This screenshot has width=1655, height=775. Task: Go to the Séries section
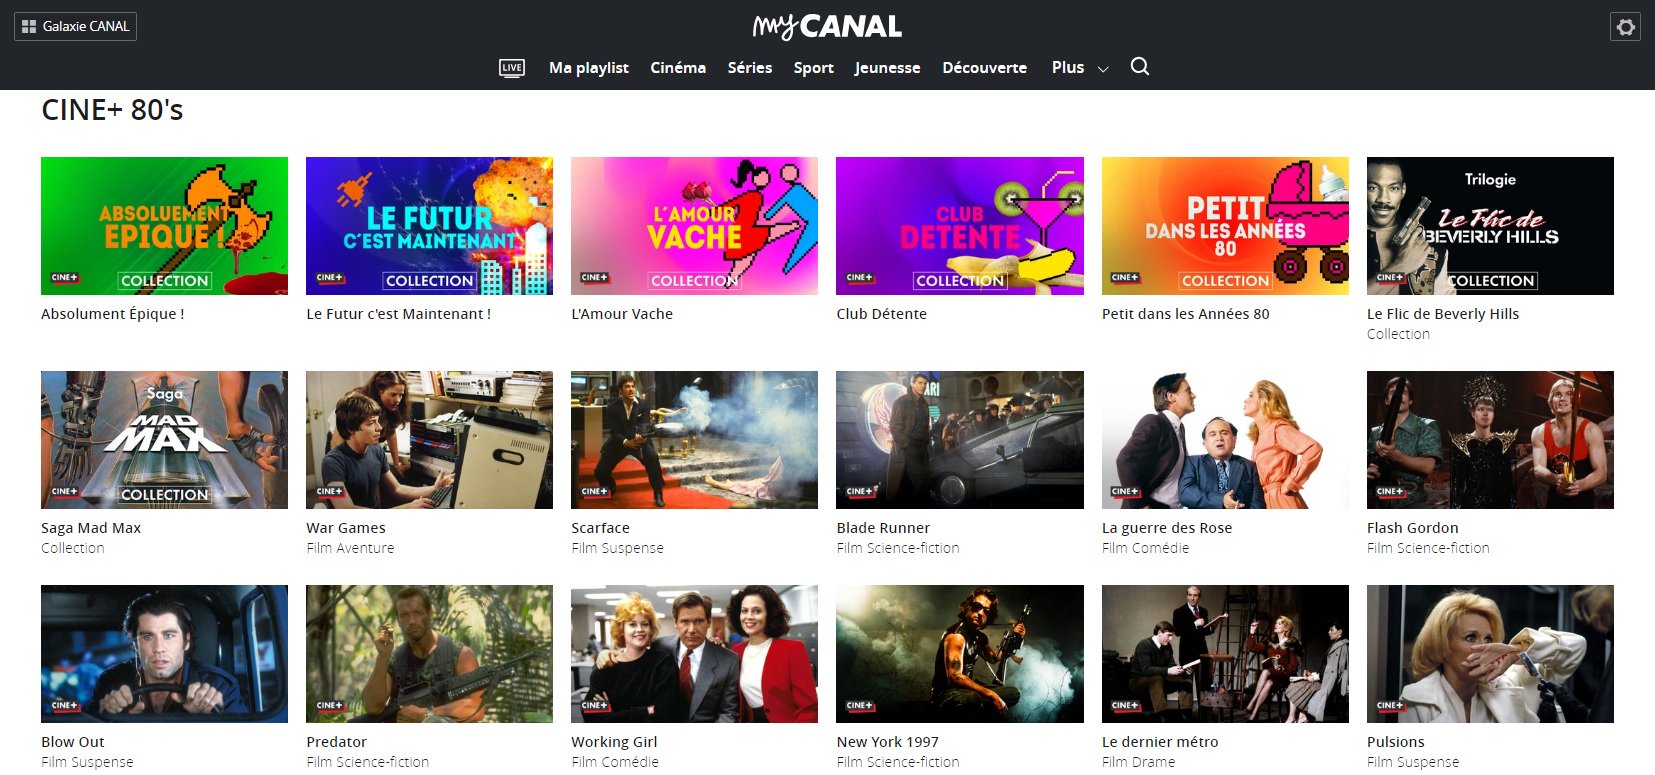point(749,67)
